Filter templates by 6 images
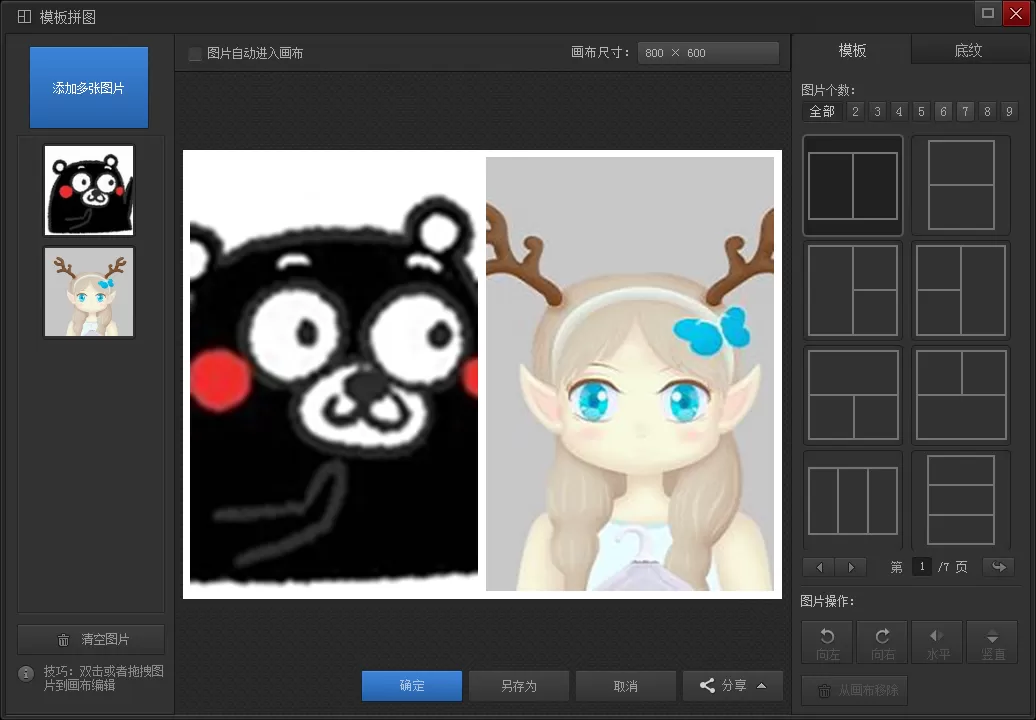 944,112
